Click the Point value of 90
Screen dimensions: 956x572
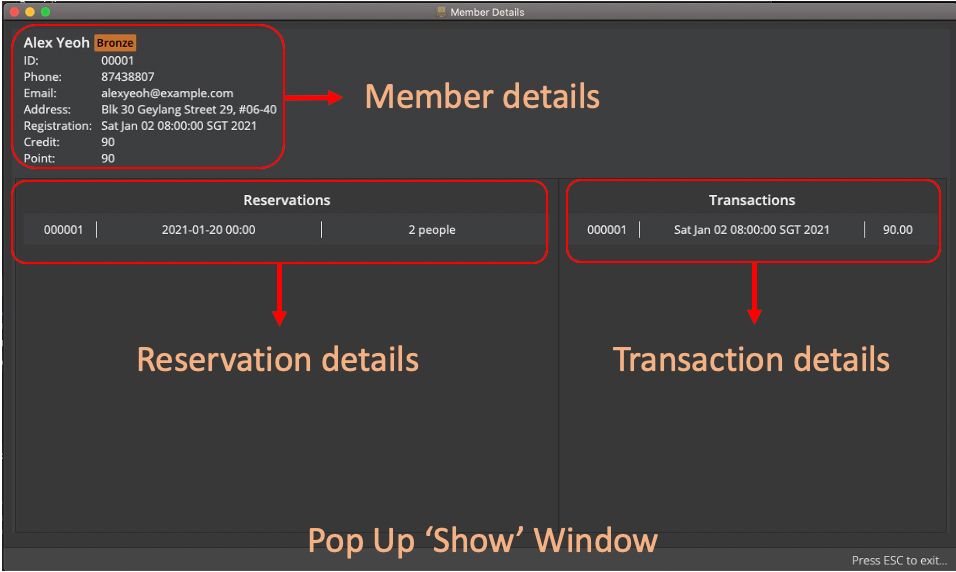pos(108,159)
